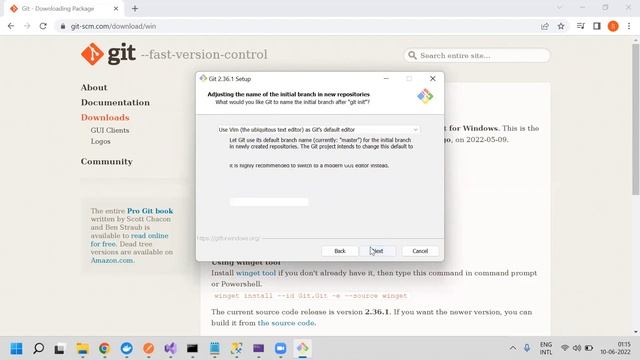Open the browser media control icon
Screen dimensions: 640x360
click(x=580, y=26)
